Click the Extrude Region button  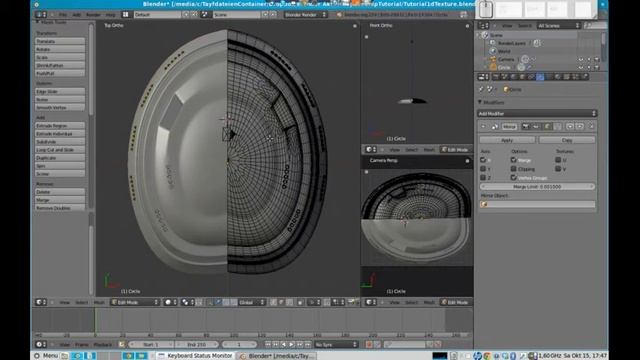(x=60, y=126)
